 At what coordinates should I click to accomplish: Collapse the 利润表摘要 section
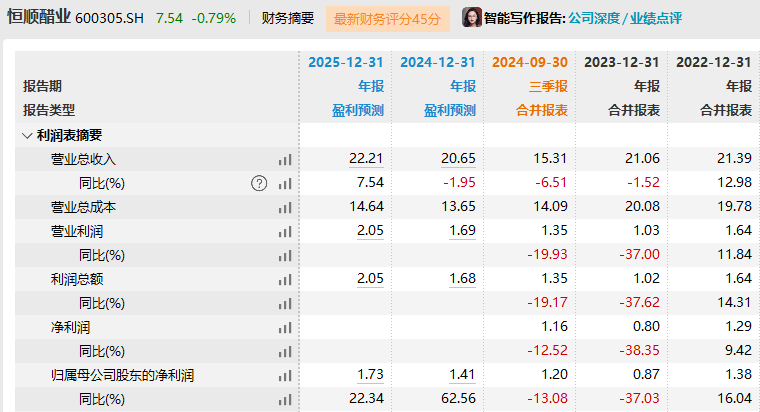click(x=27, y=136)
